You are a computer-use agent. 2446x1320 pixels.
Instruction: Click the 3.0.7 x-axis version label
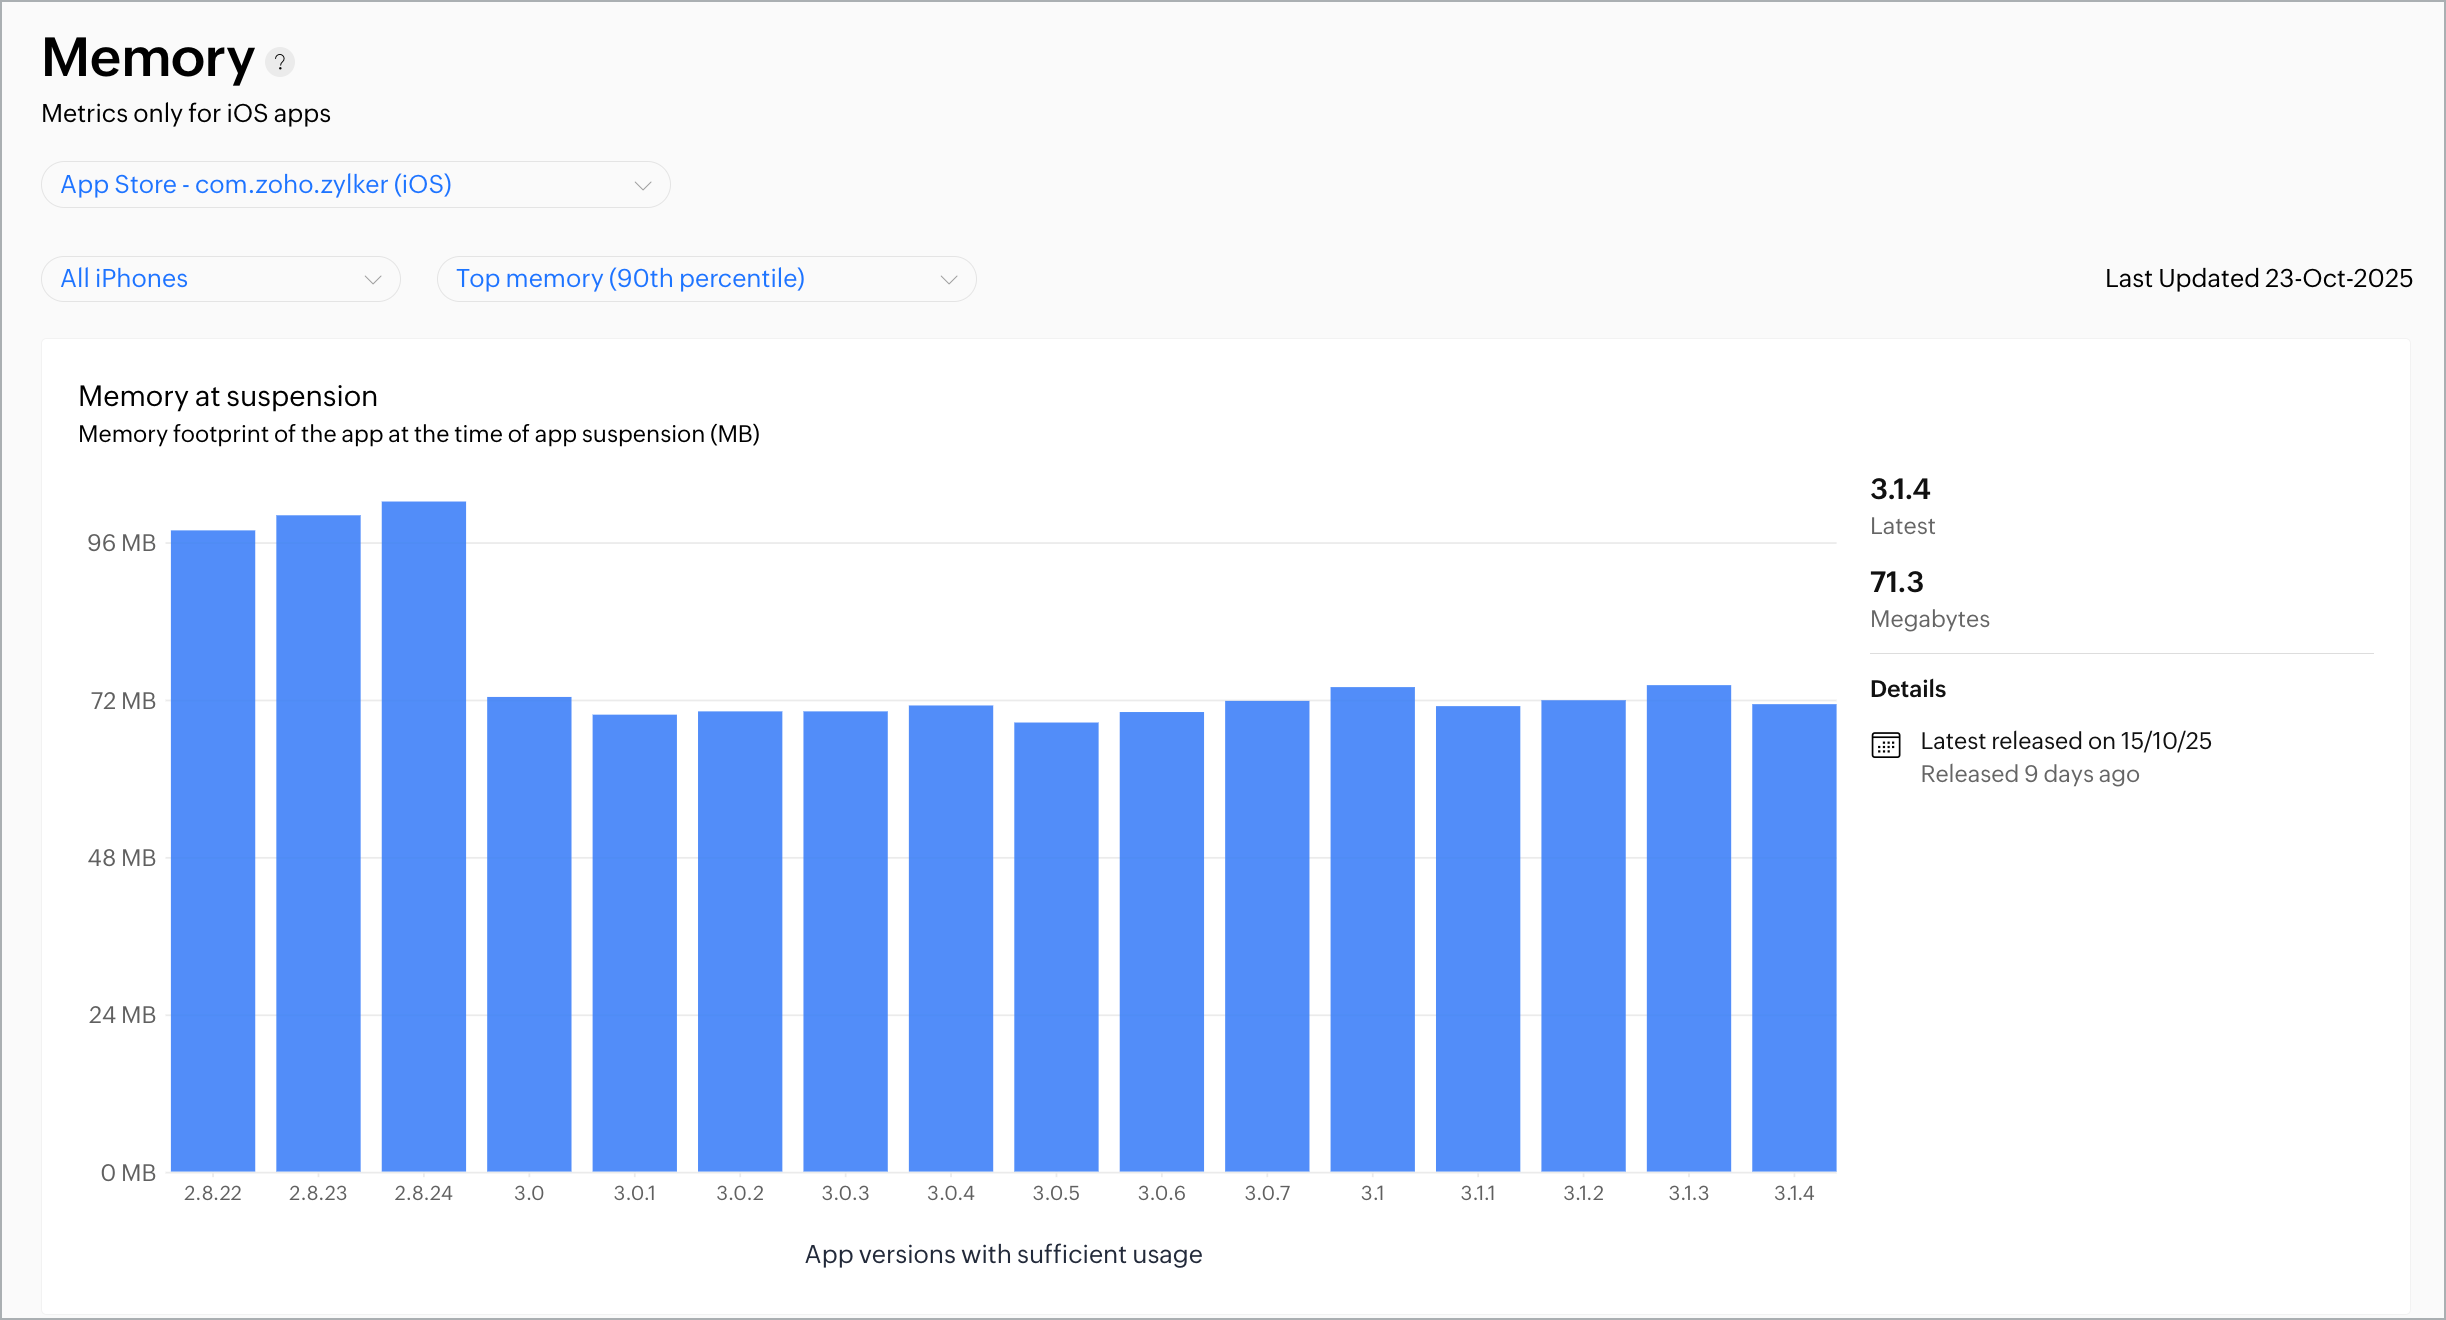pos(1267,1193)
